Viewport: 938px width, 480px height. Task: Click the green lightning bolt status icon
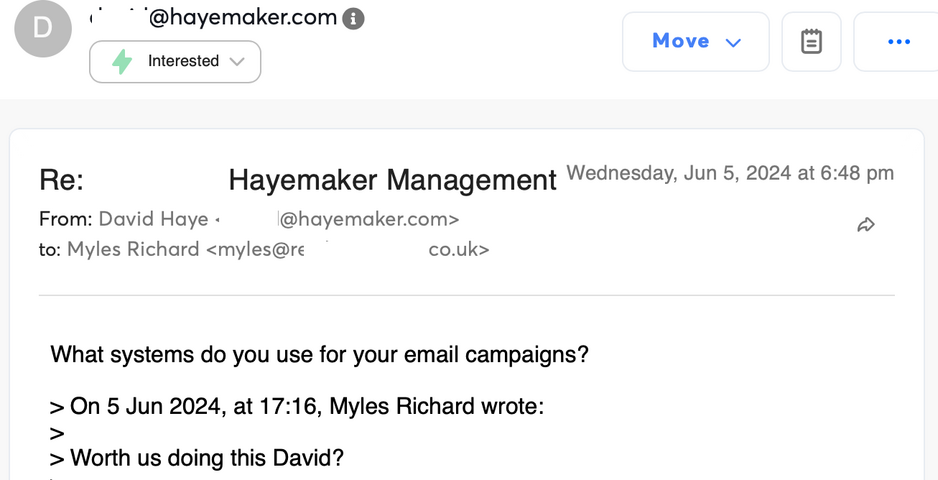point(122,61)
